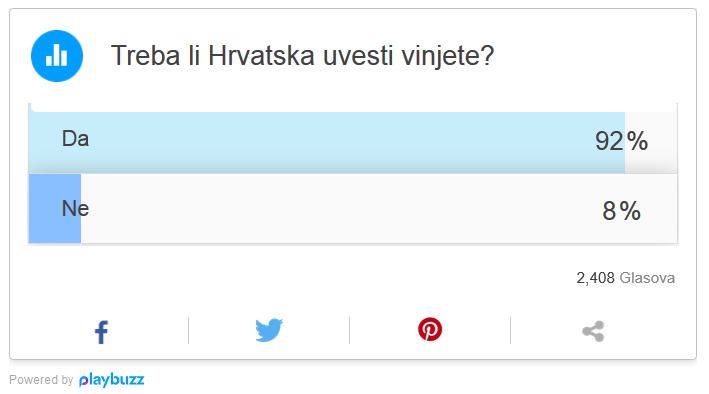
Task: Open the Playbuzz logo link
Action: [x=112, y=380]
